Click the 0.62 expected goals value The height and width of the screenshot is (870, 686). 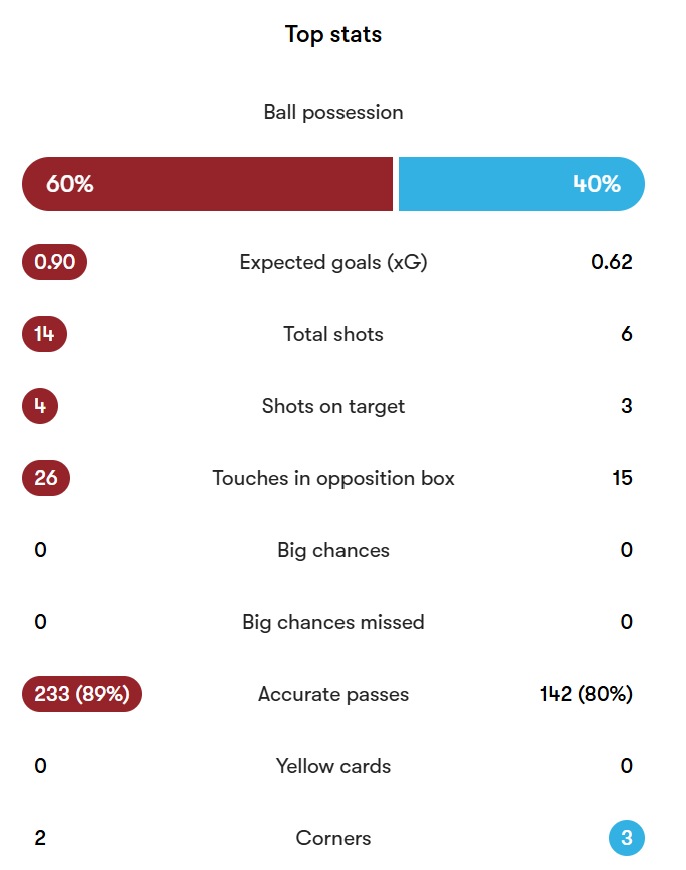[x=612, y=262]
